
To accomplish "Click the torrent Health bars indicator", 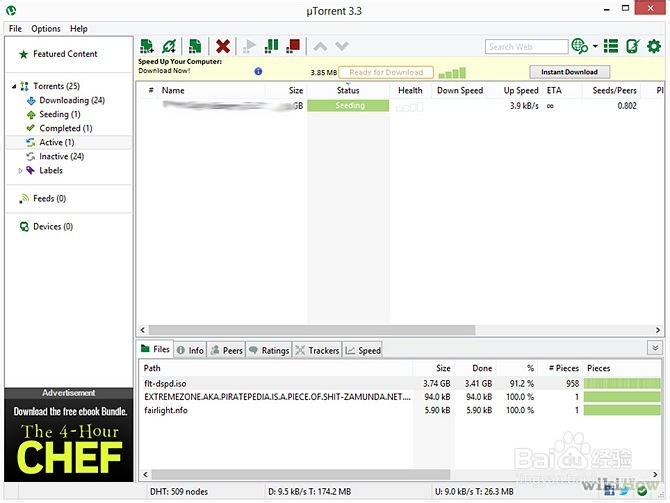I will [x=409, y=106].
